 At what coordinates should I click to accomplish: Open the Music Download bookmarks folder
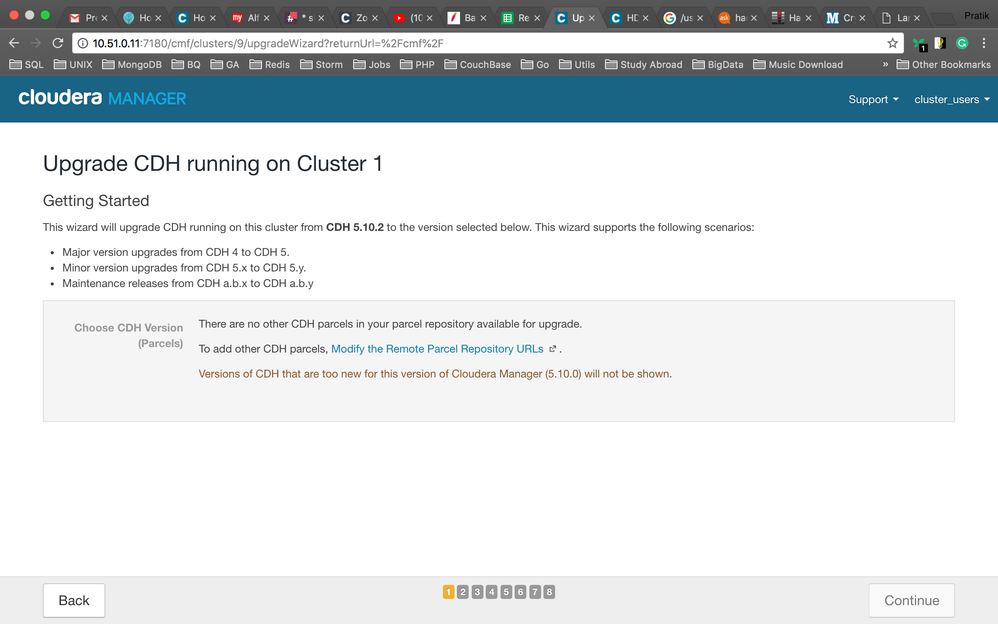tap(798, 64)
